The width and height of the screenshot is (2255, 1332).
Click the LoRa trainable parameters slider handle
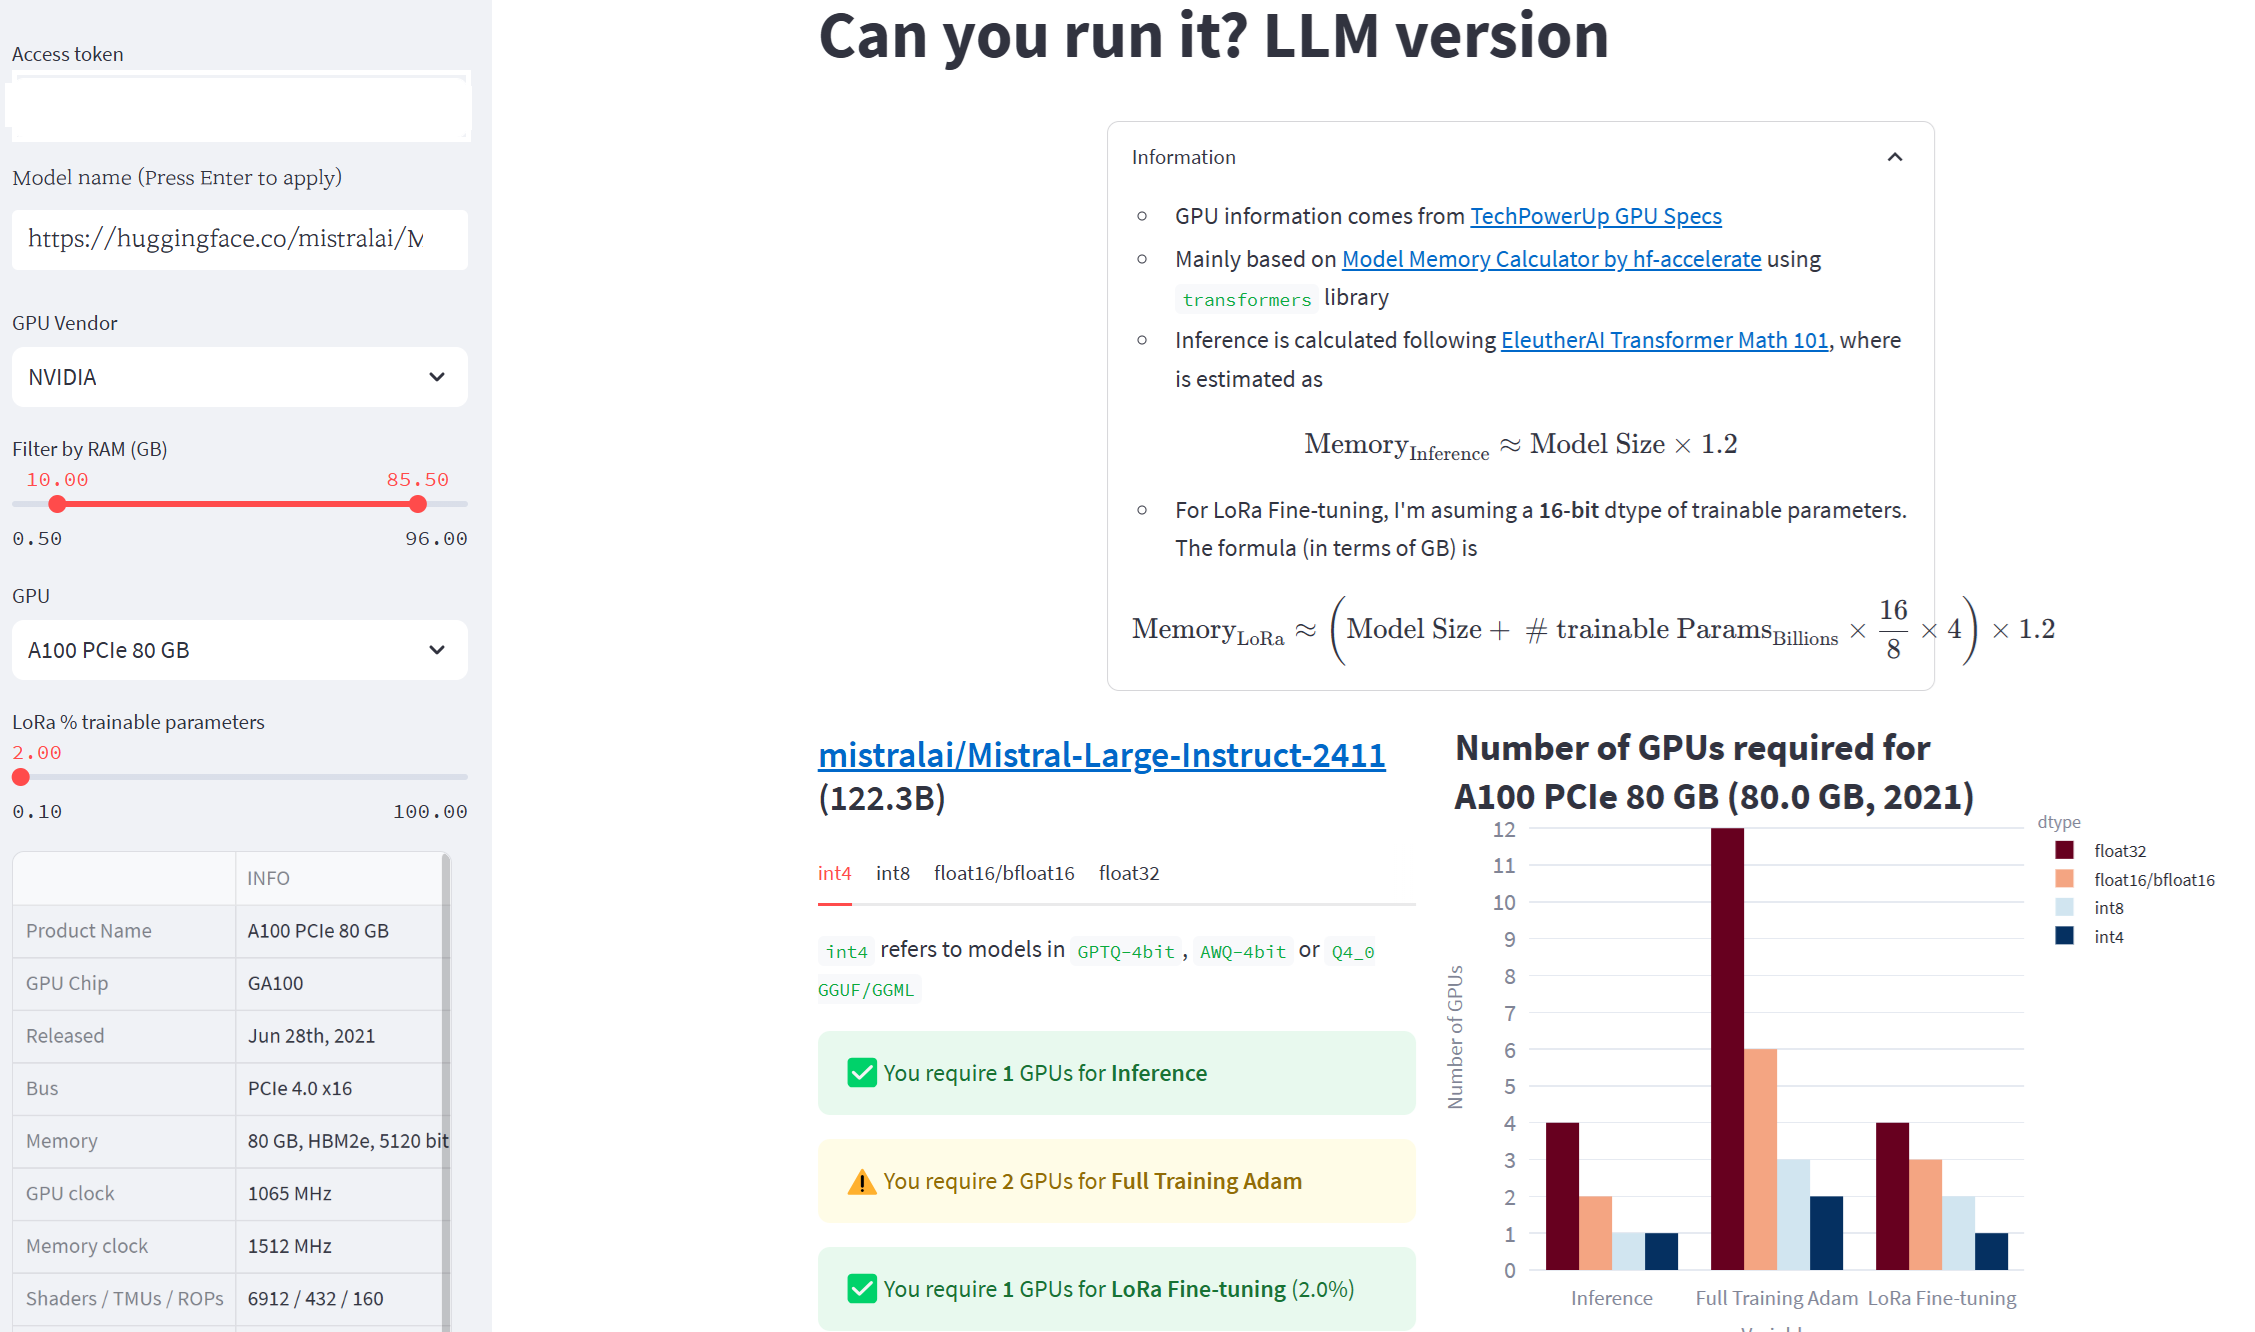[x=21, y=777]
